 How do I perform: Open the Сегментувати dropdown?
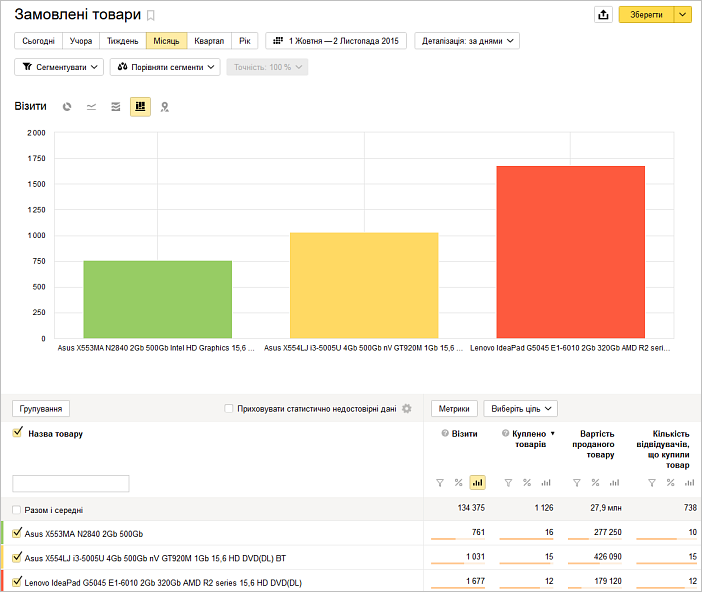point(59,67)
